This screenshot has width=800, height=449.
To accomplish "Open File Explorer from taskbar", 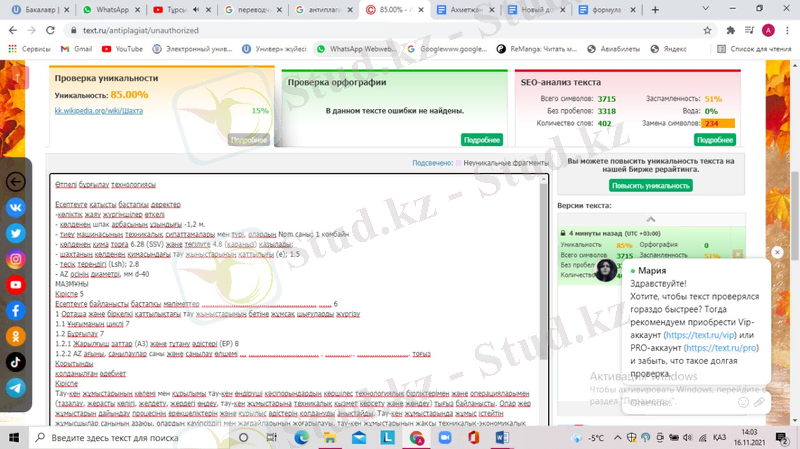I will [x=330, y=438].
